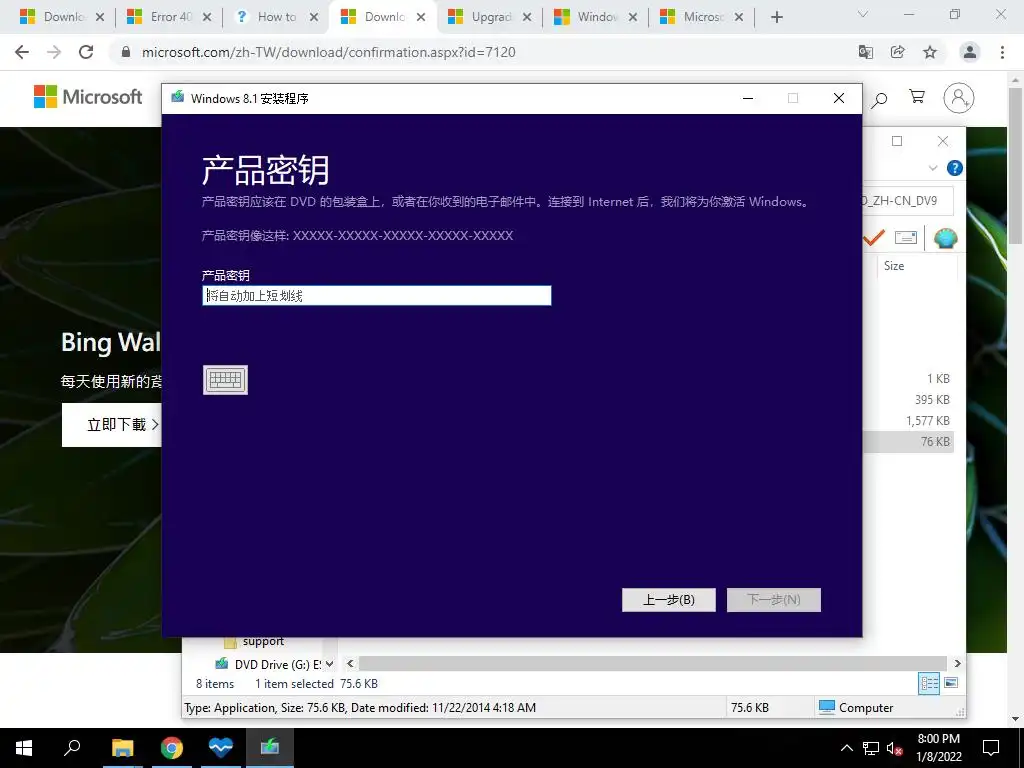This screenshot has width=1024, height=768.
Task: Open the taskbar clock and date
Action: pos(938,748)
